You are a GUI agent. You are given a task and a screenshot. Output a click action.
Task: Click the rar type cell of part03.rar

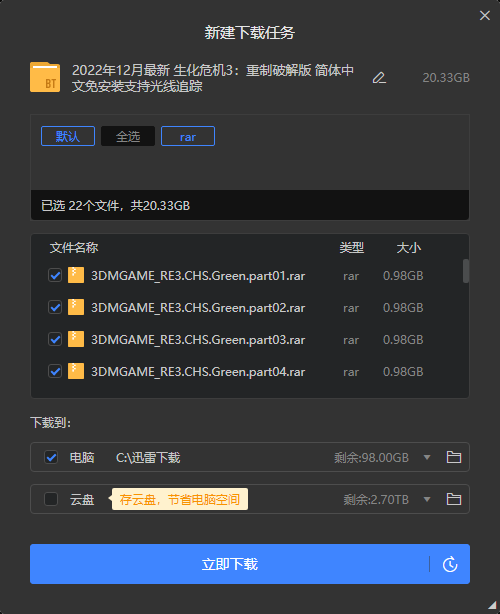(x=351, y=340)
